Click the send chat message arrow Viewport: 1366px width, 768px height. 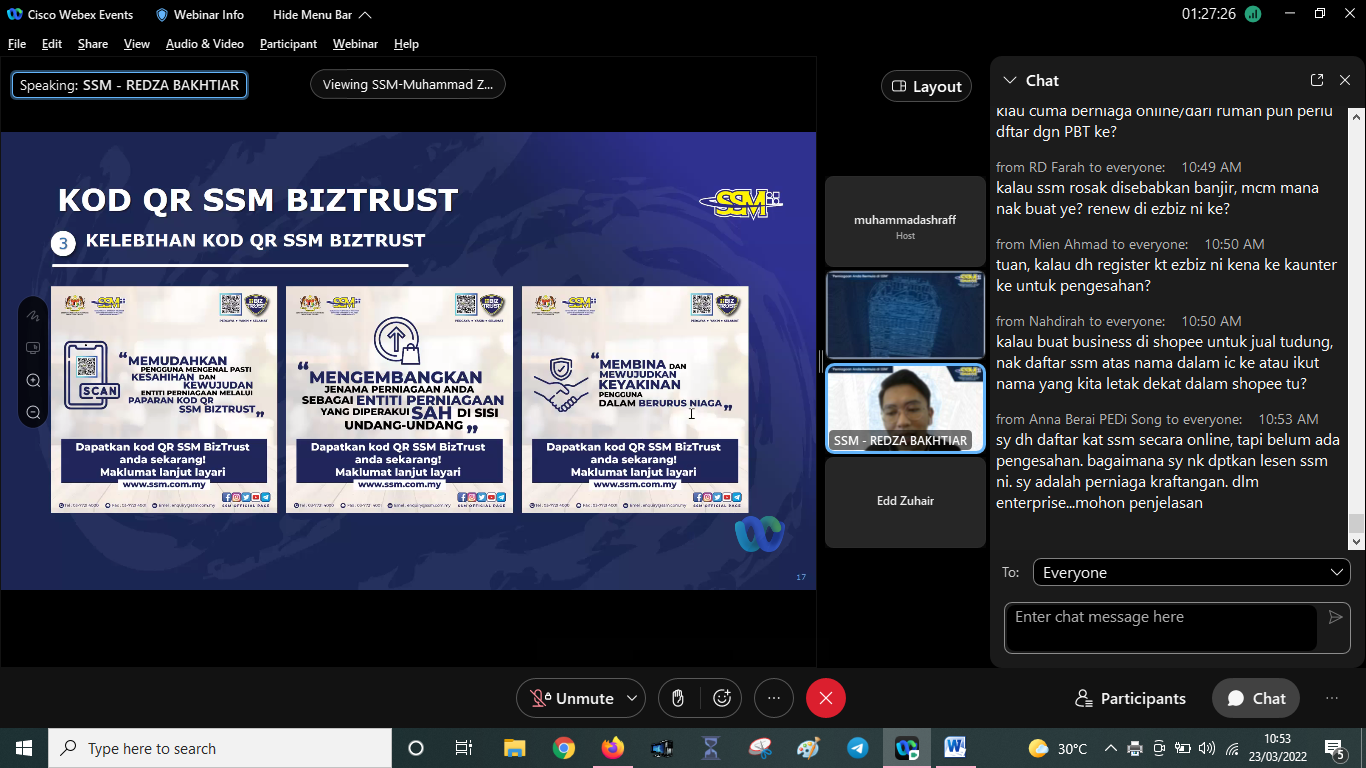tap(1335, 617)
